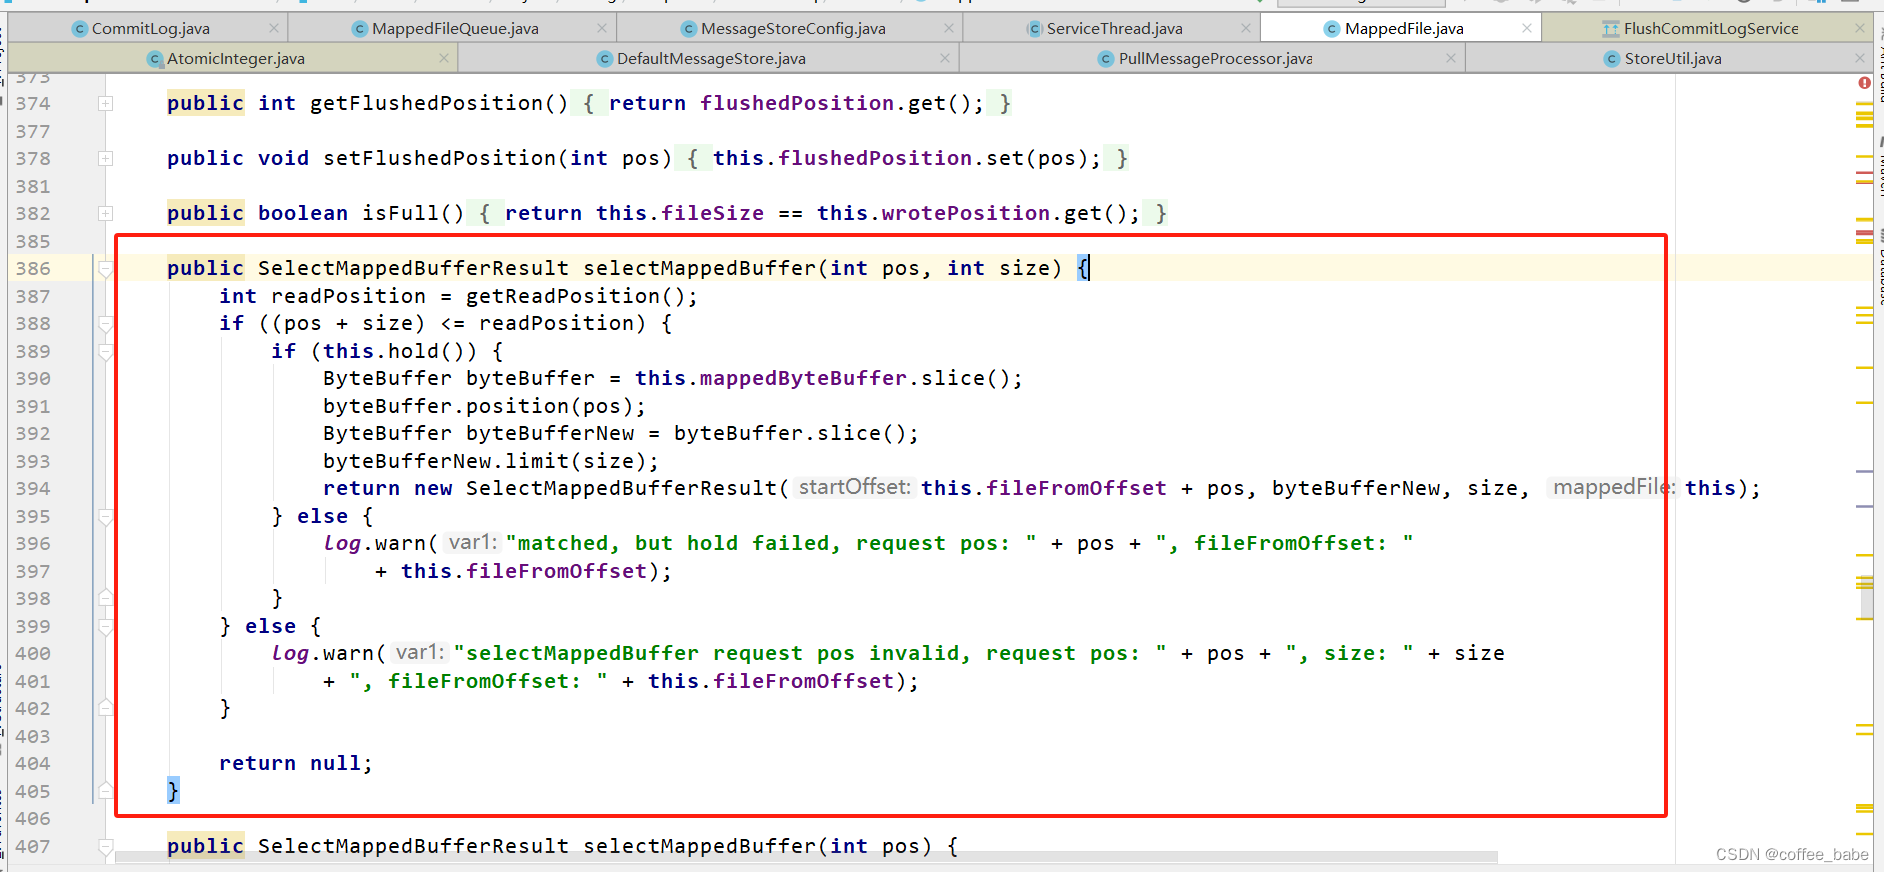This screenshot has height=872, width=1884.
Task: Click line number 390 in the gutter
Action: [x=33, y=379]
